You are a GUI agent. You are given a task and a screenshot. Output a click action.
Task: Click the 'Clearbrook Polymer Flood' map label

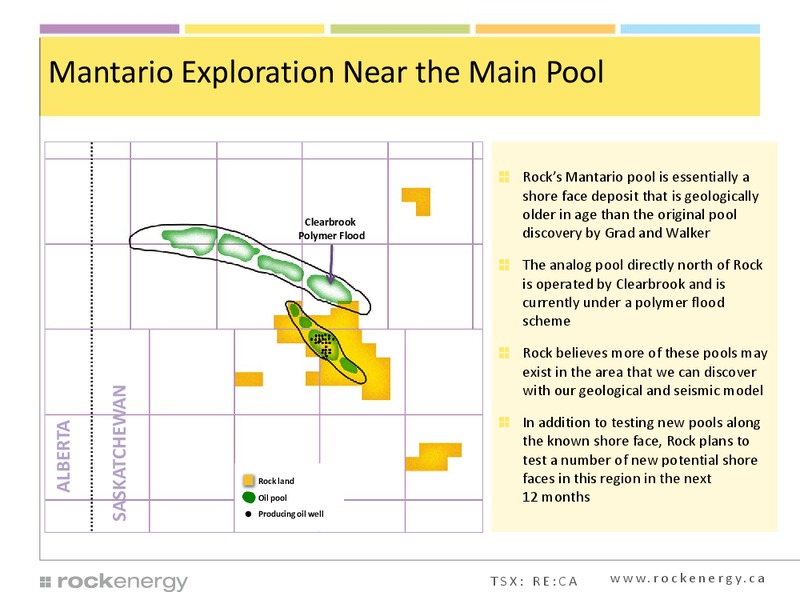[331, 229]
